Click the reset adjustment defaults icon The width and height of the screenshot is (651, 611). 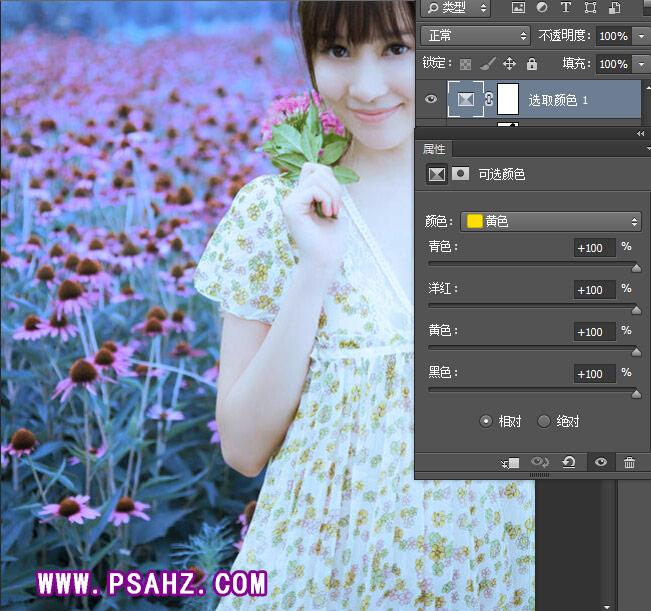coord(568,463)
